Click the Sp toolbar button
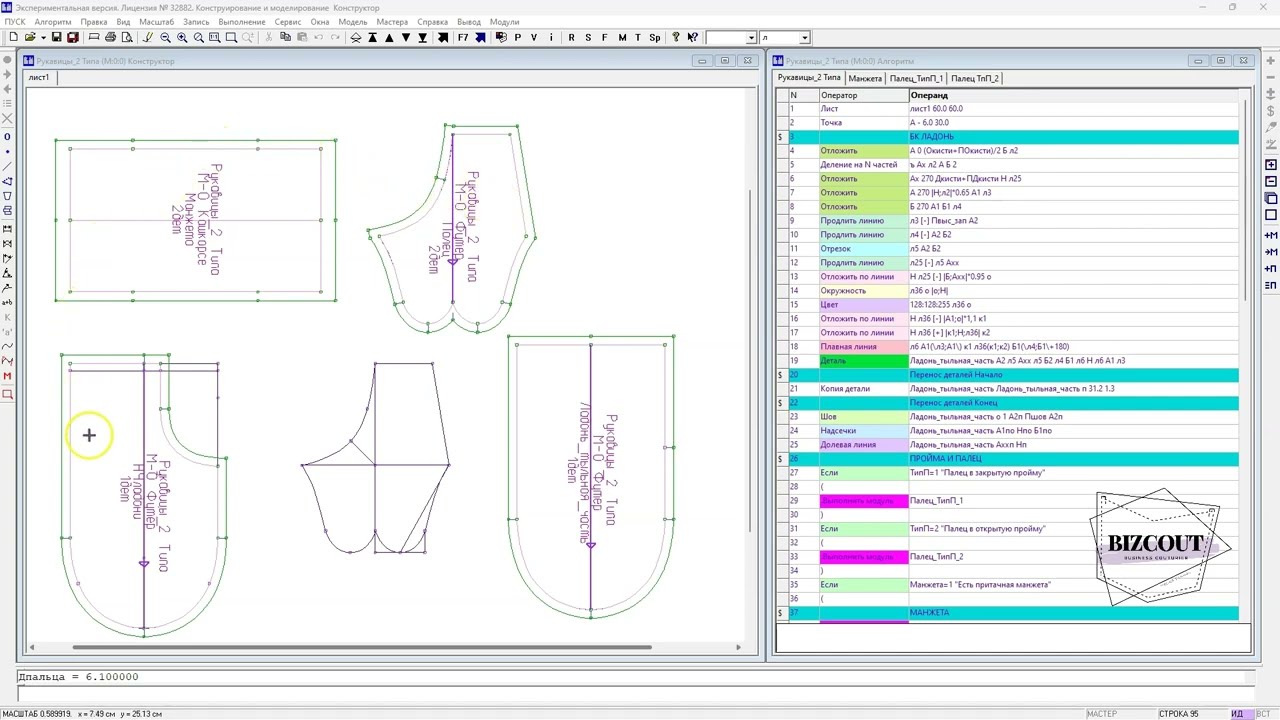 tap(655, 38)
